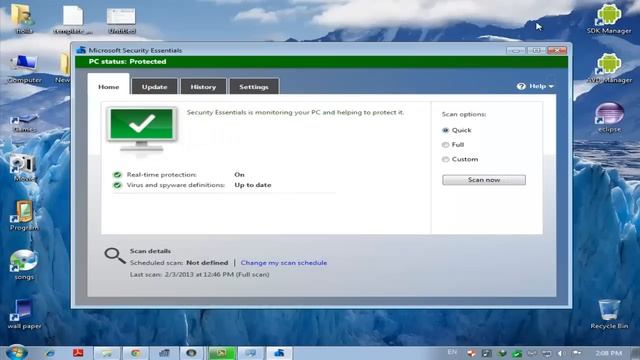The image size is (640, 360).
Task: Switch to the Settings tab
Action: pyautogui.click(x=254, y=87)
